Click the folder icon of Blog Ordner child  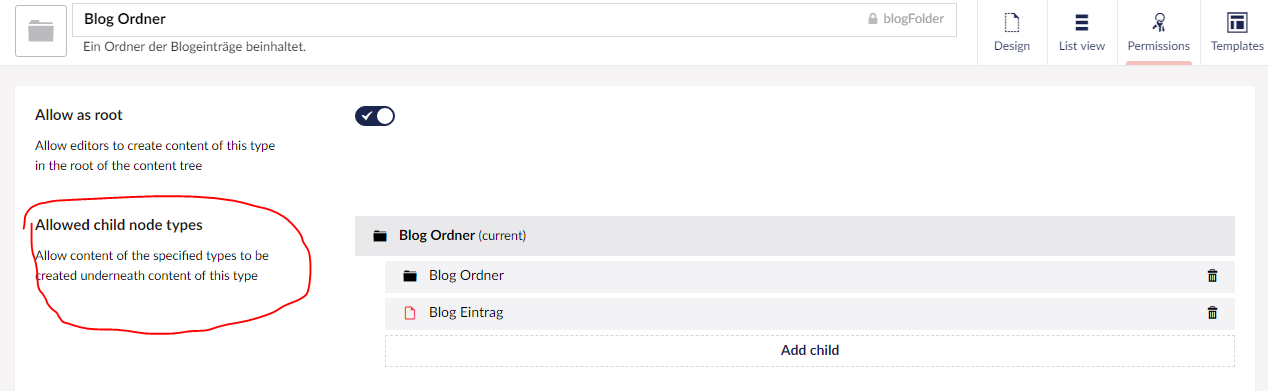(409, 276)
